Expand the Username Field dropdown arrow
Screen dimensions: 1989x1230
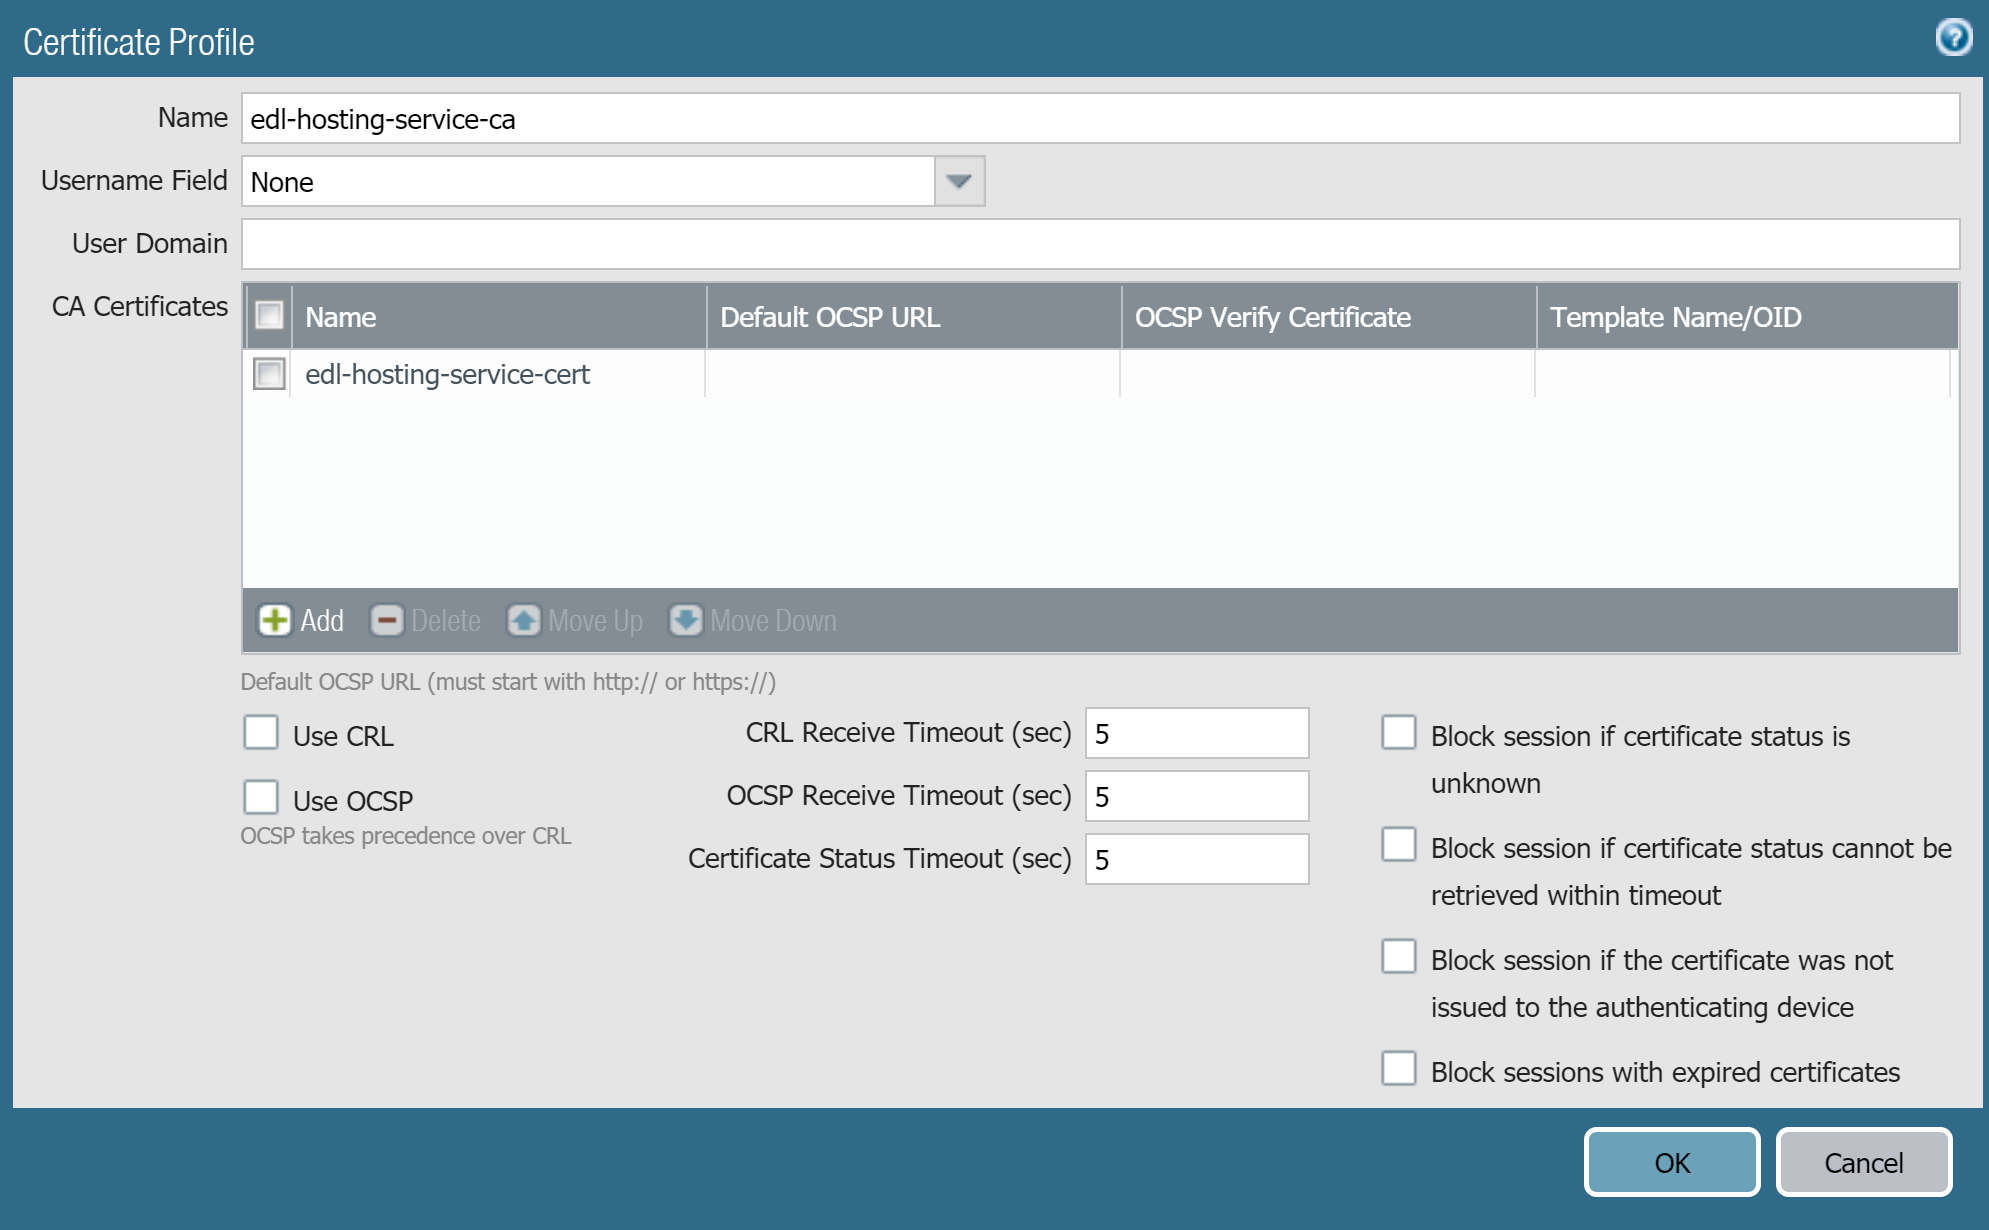(959, 181)
